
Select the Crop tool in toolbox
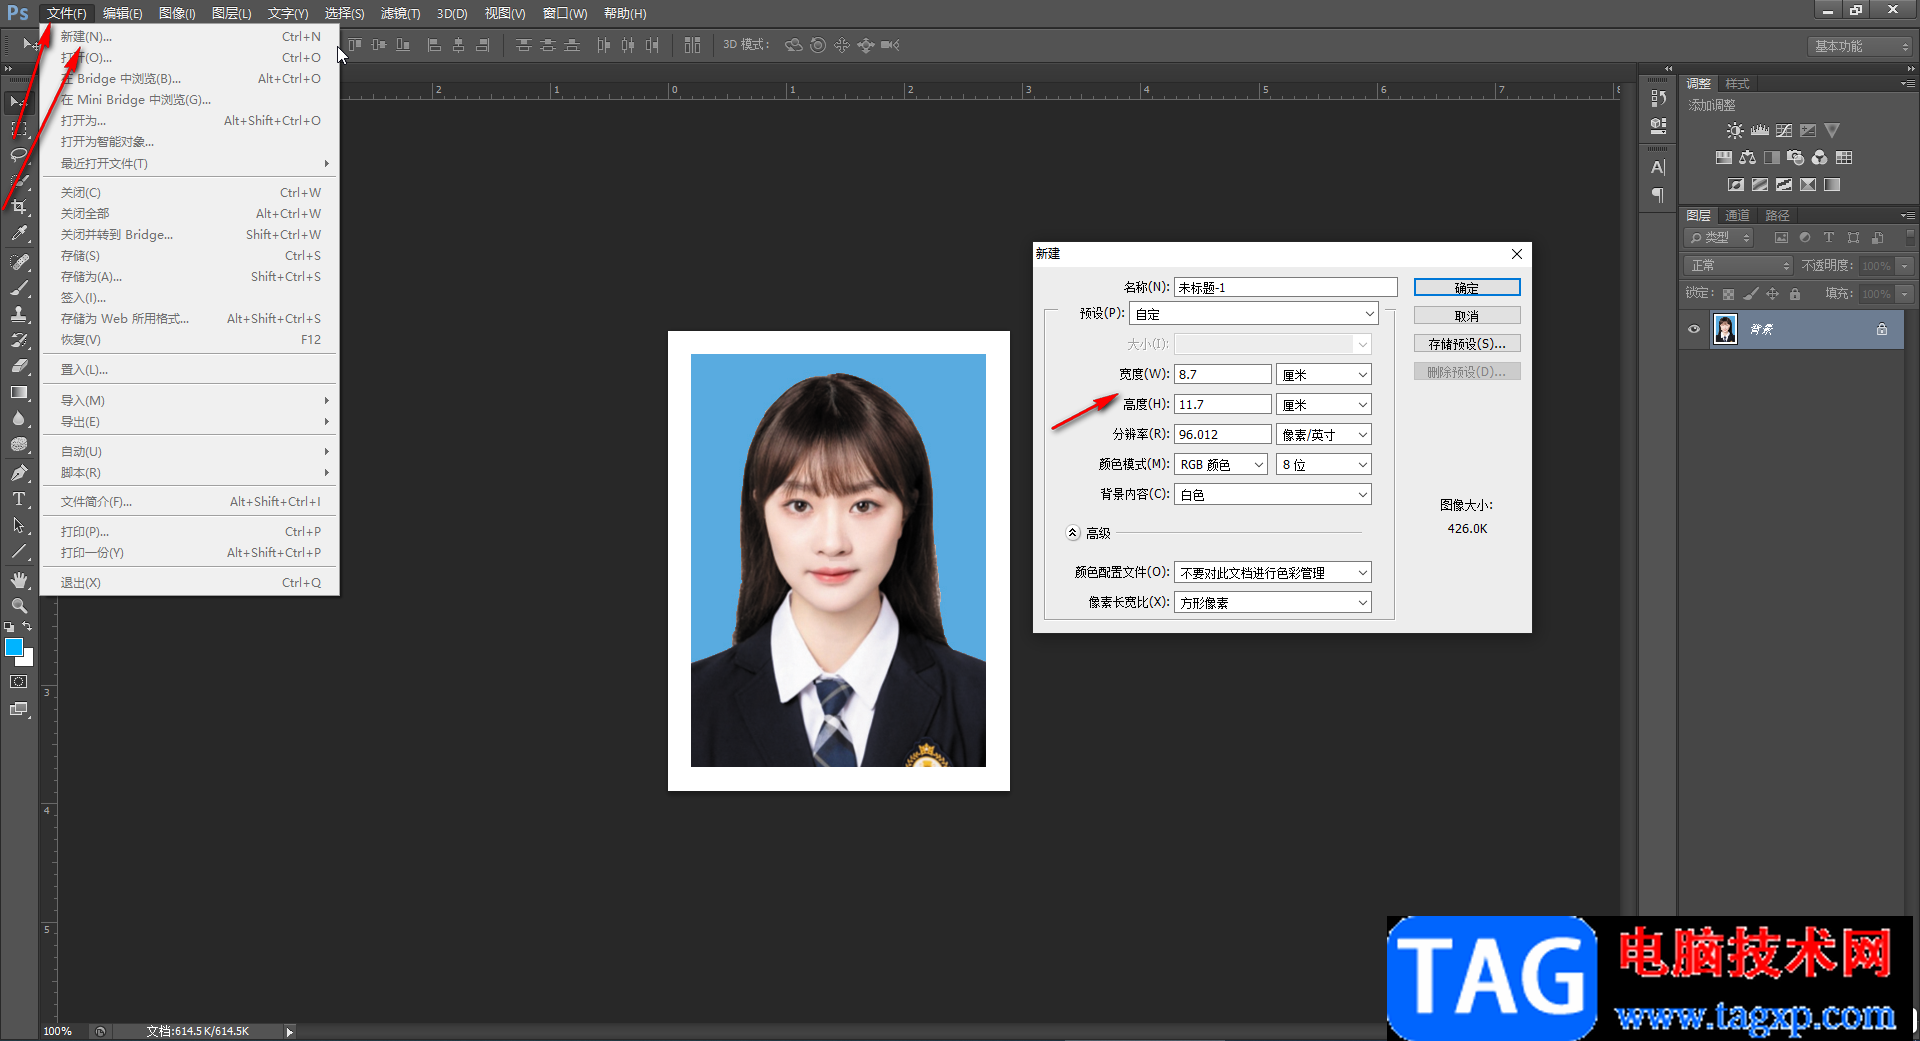(19, 207)
